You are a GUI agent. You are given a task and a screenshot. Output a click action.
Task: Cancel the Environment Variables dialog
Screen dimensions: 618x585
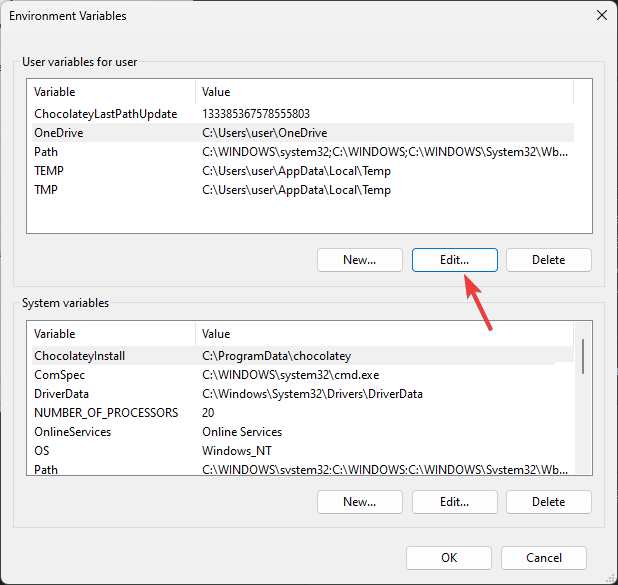point(543,558)
